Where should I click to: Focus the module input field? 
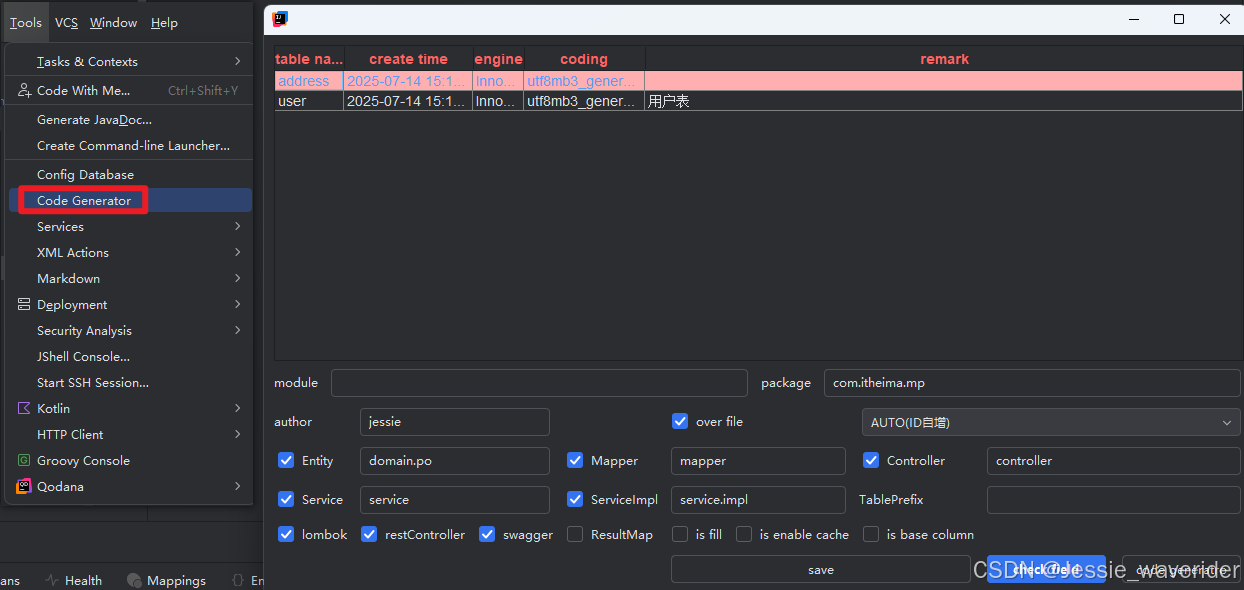(x=539, y=383)
